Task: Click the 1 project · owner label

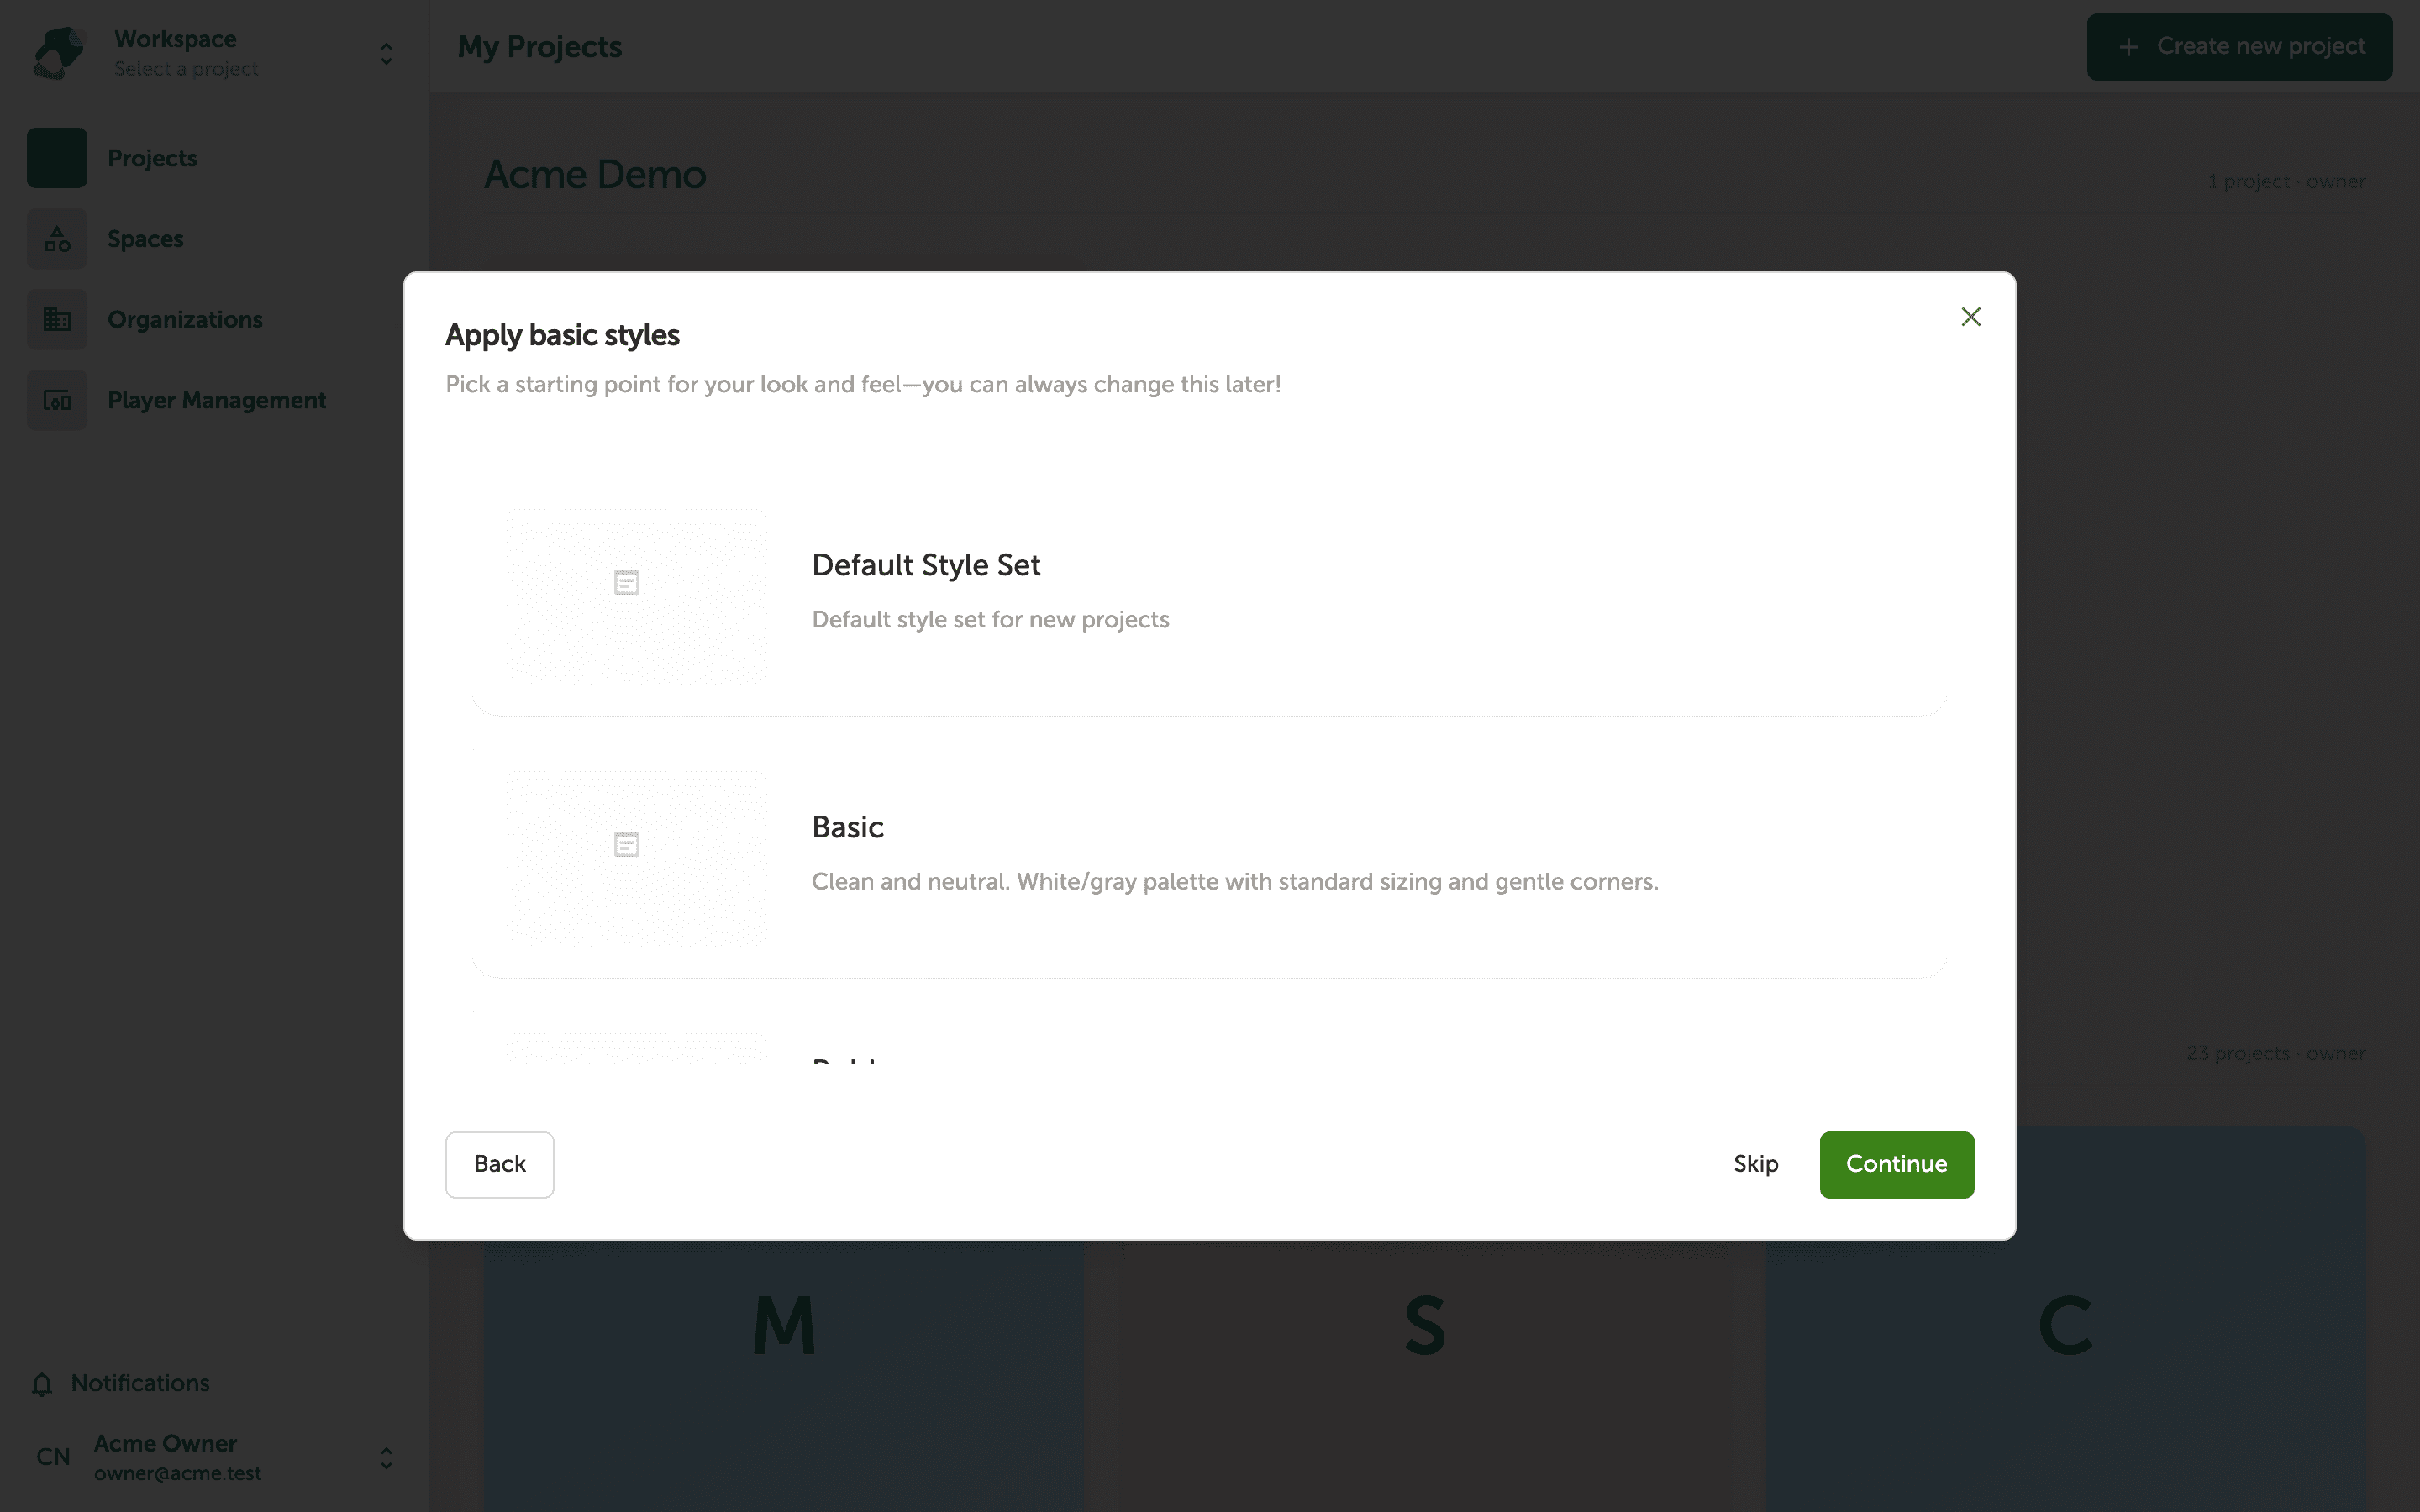Action: coord(2286,182)
